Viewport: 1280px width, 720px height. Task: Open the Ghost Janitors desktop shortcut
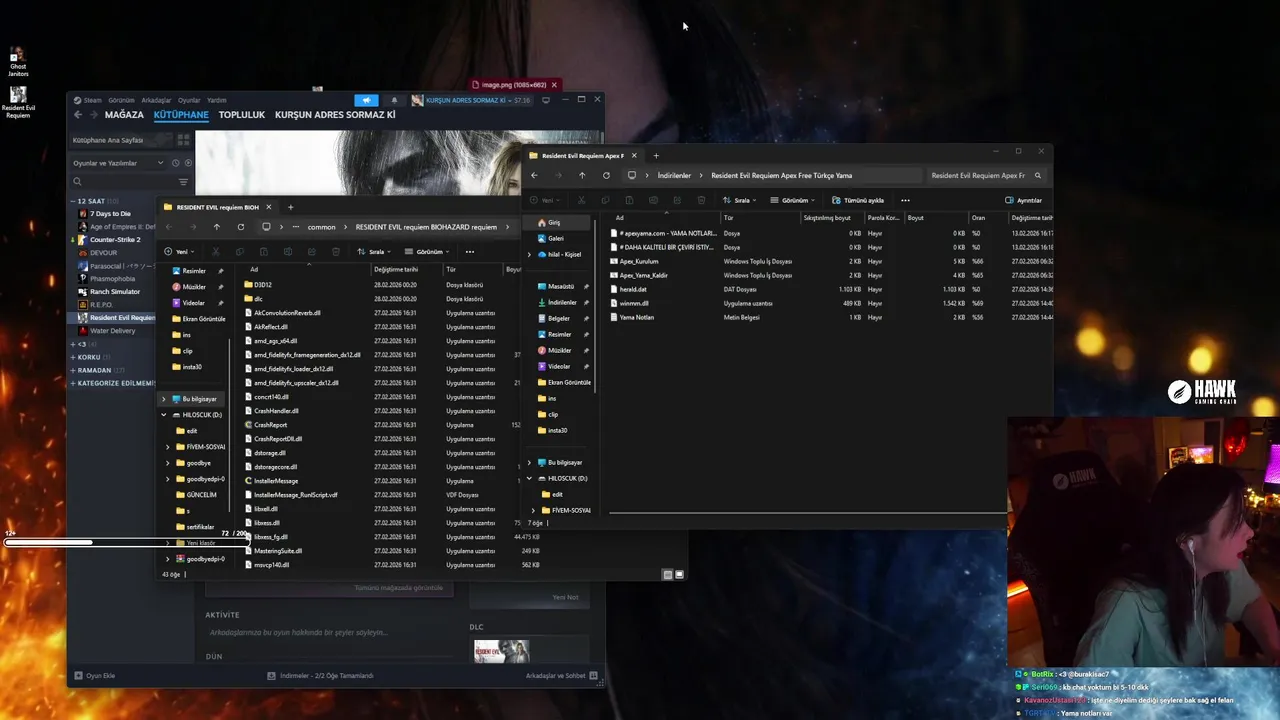tap(18, 61)
